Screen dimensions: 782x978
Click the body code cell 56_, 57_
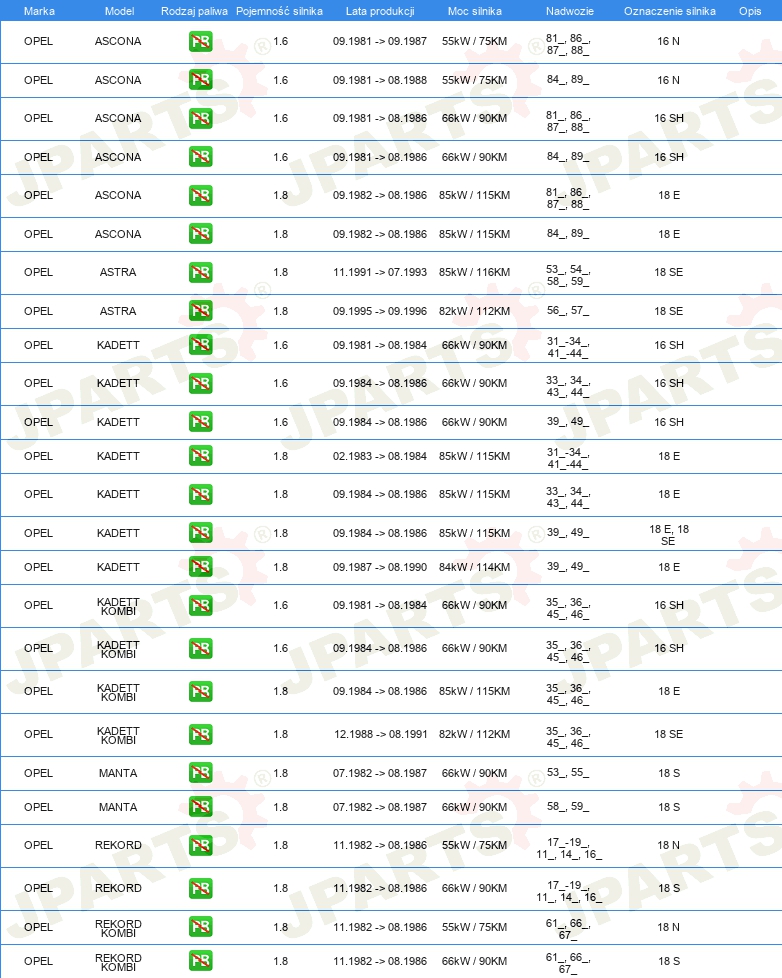coord(567,311)
